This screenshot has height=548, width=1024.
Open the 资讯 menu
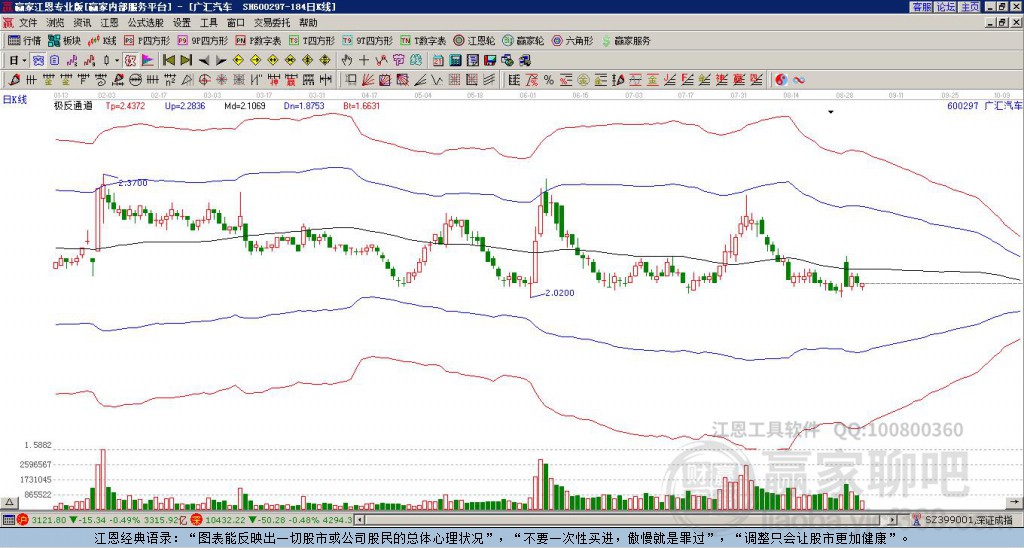tap(82, 23)
